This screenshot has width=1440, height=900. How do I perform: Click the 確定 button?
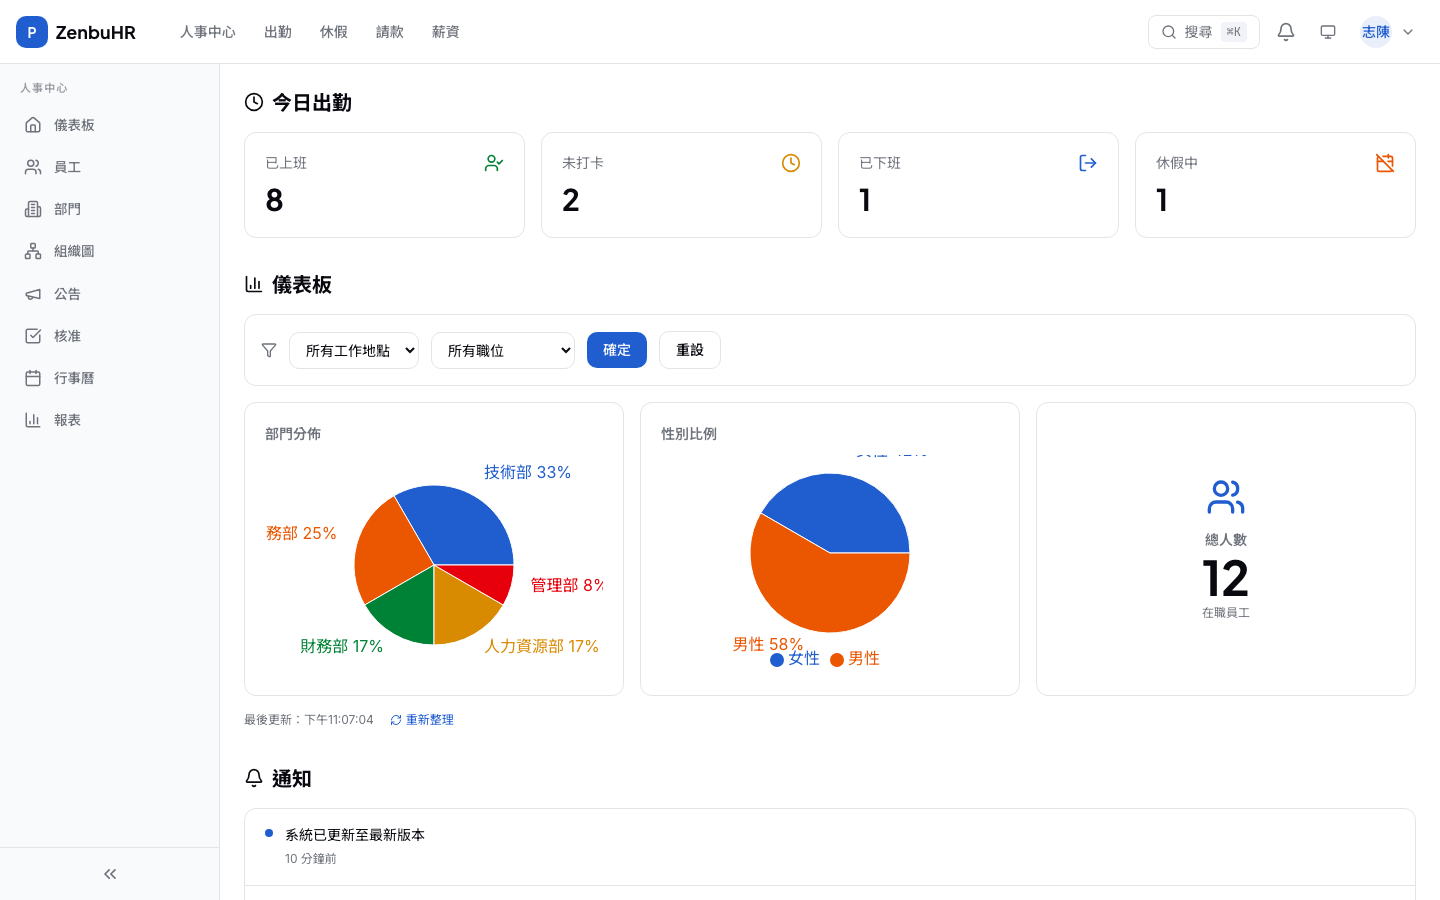point(617,350)
